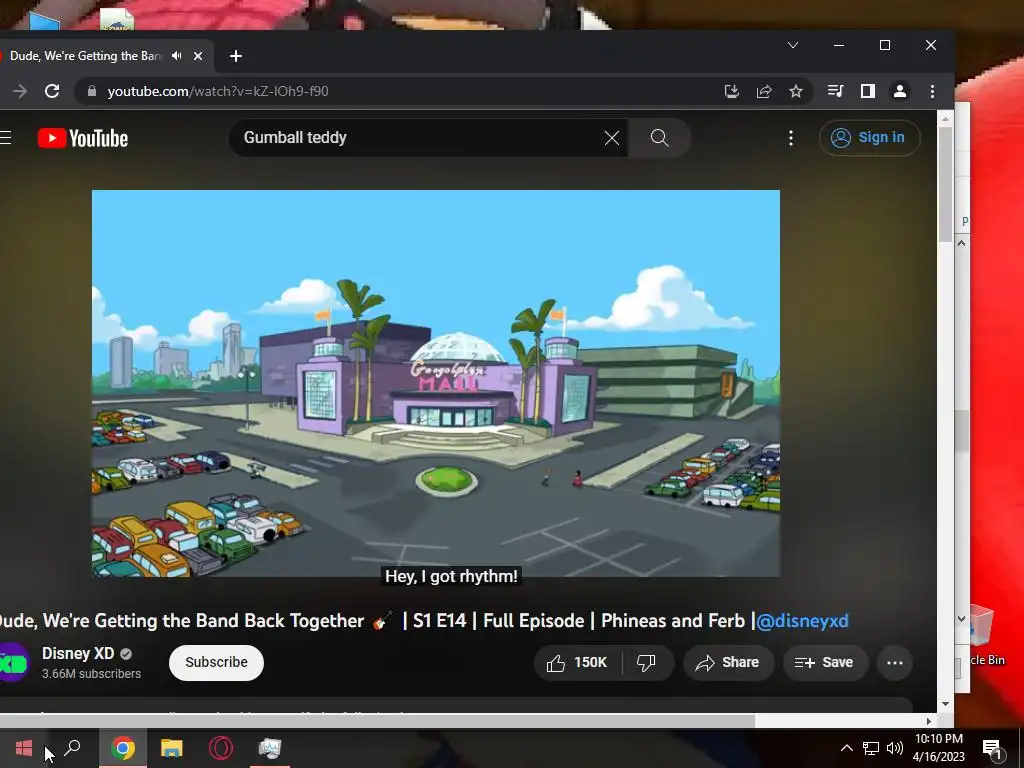
Task: Save the video to a playlist
Action: (824, 663)
